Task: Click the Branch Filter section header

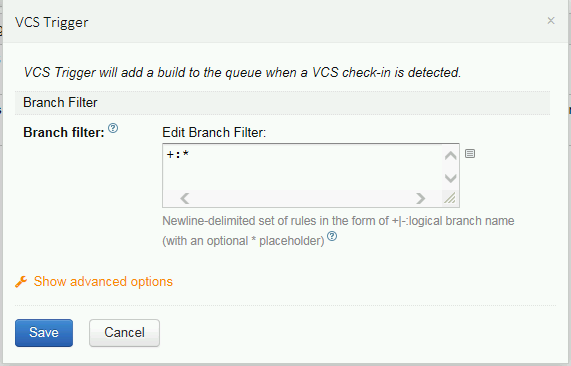Action: point(282,103)
